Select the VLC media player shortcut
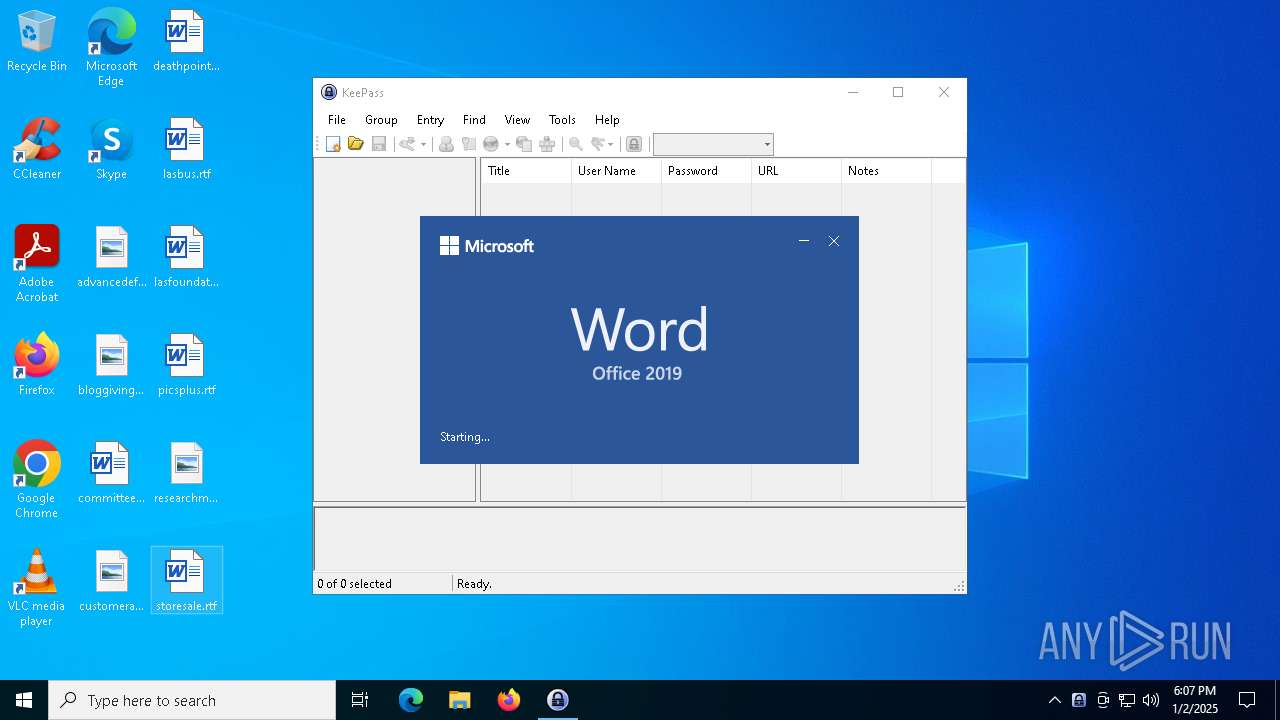Viewport: 1280px width, 720px height. click(x=37, y=587)
